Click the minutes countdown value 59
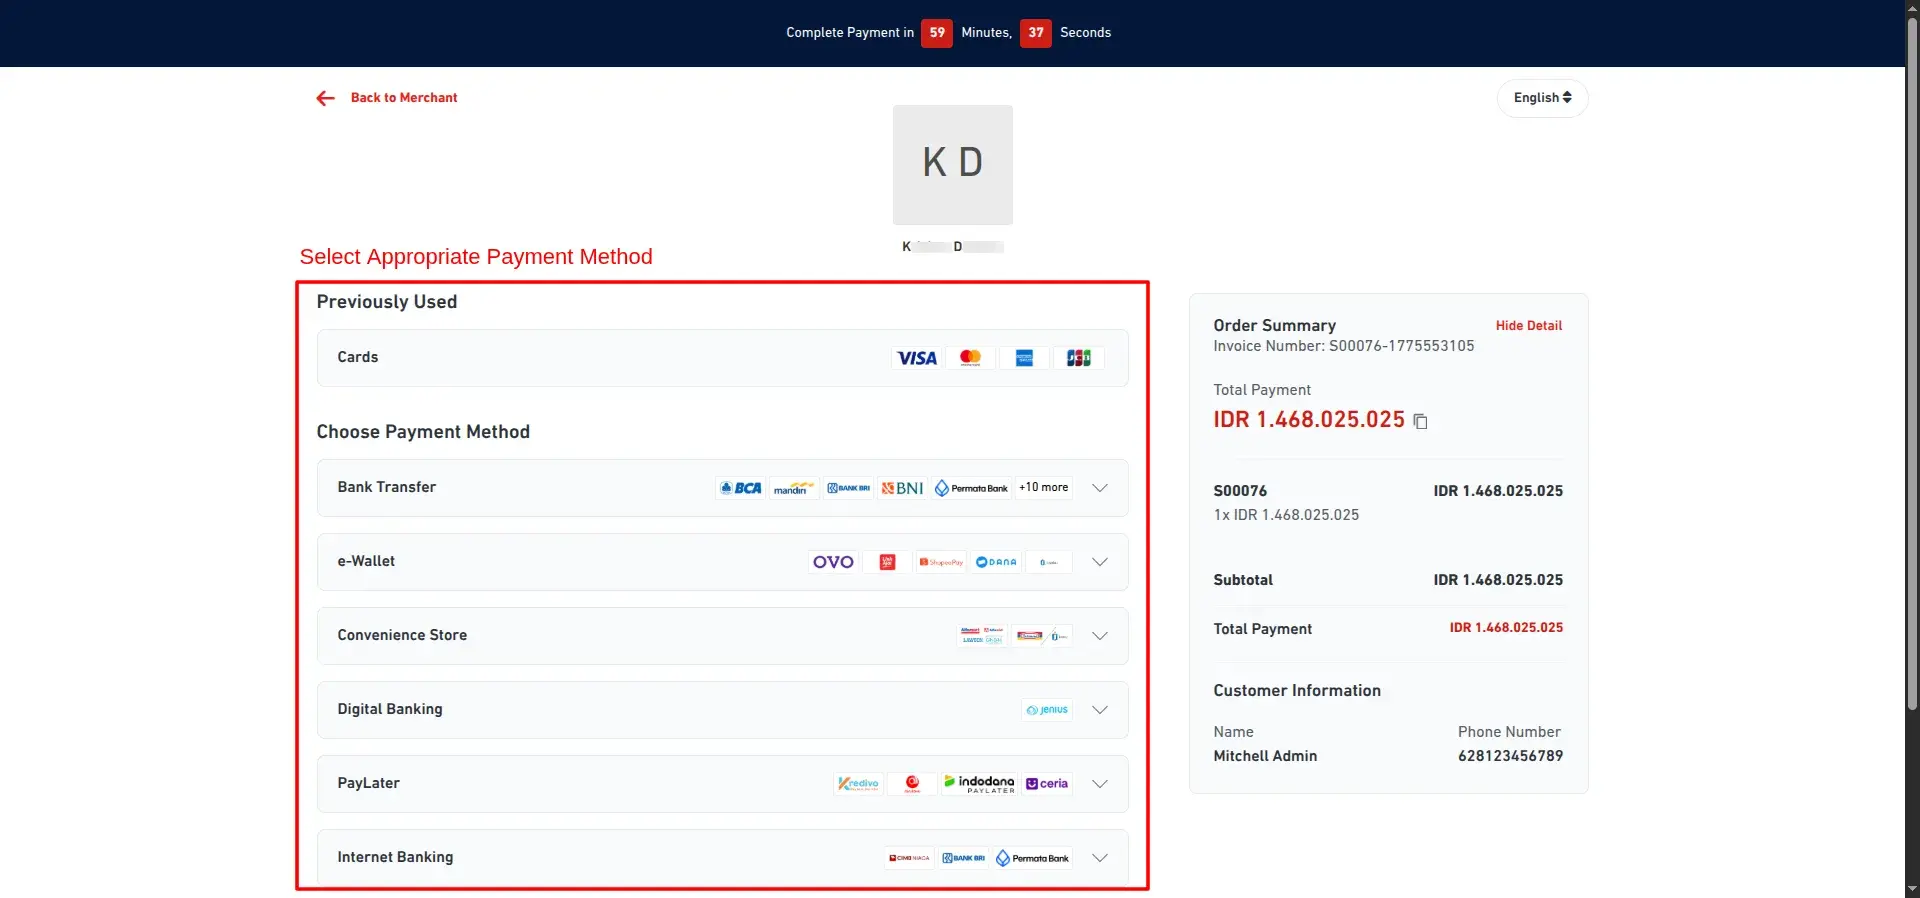Screen dimensions: 1920x898 pos(937,33)
